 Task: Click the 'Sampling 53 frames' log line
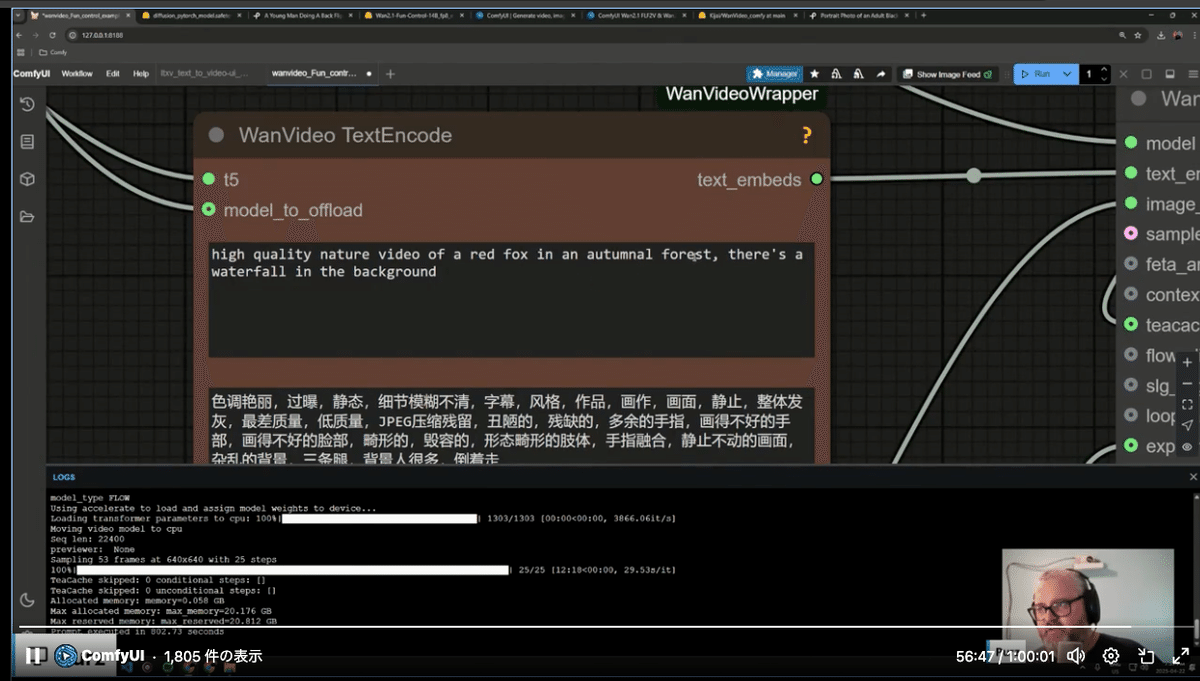click(163, 559)
